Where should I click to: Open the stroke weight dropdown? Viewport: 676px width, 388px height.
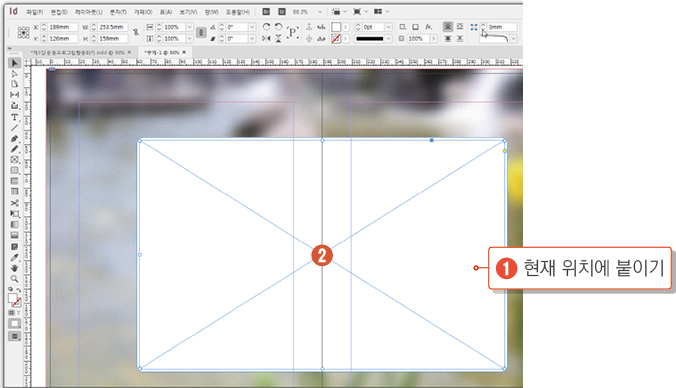(388, 27)
